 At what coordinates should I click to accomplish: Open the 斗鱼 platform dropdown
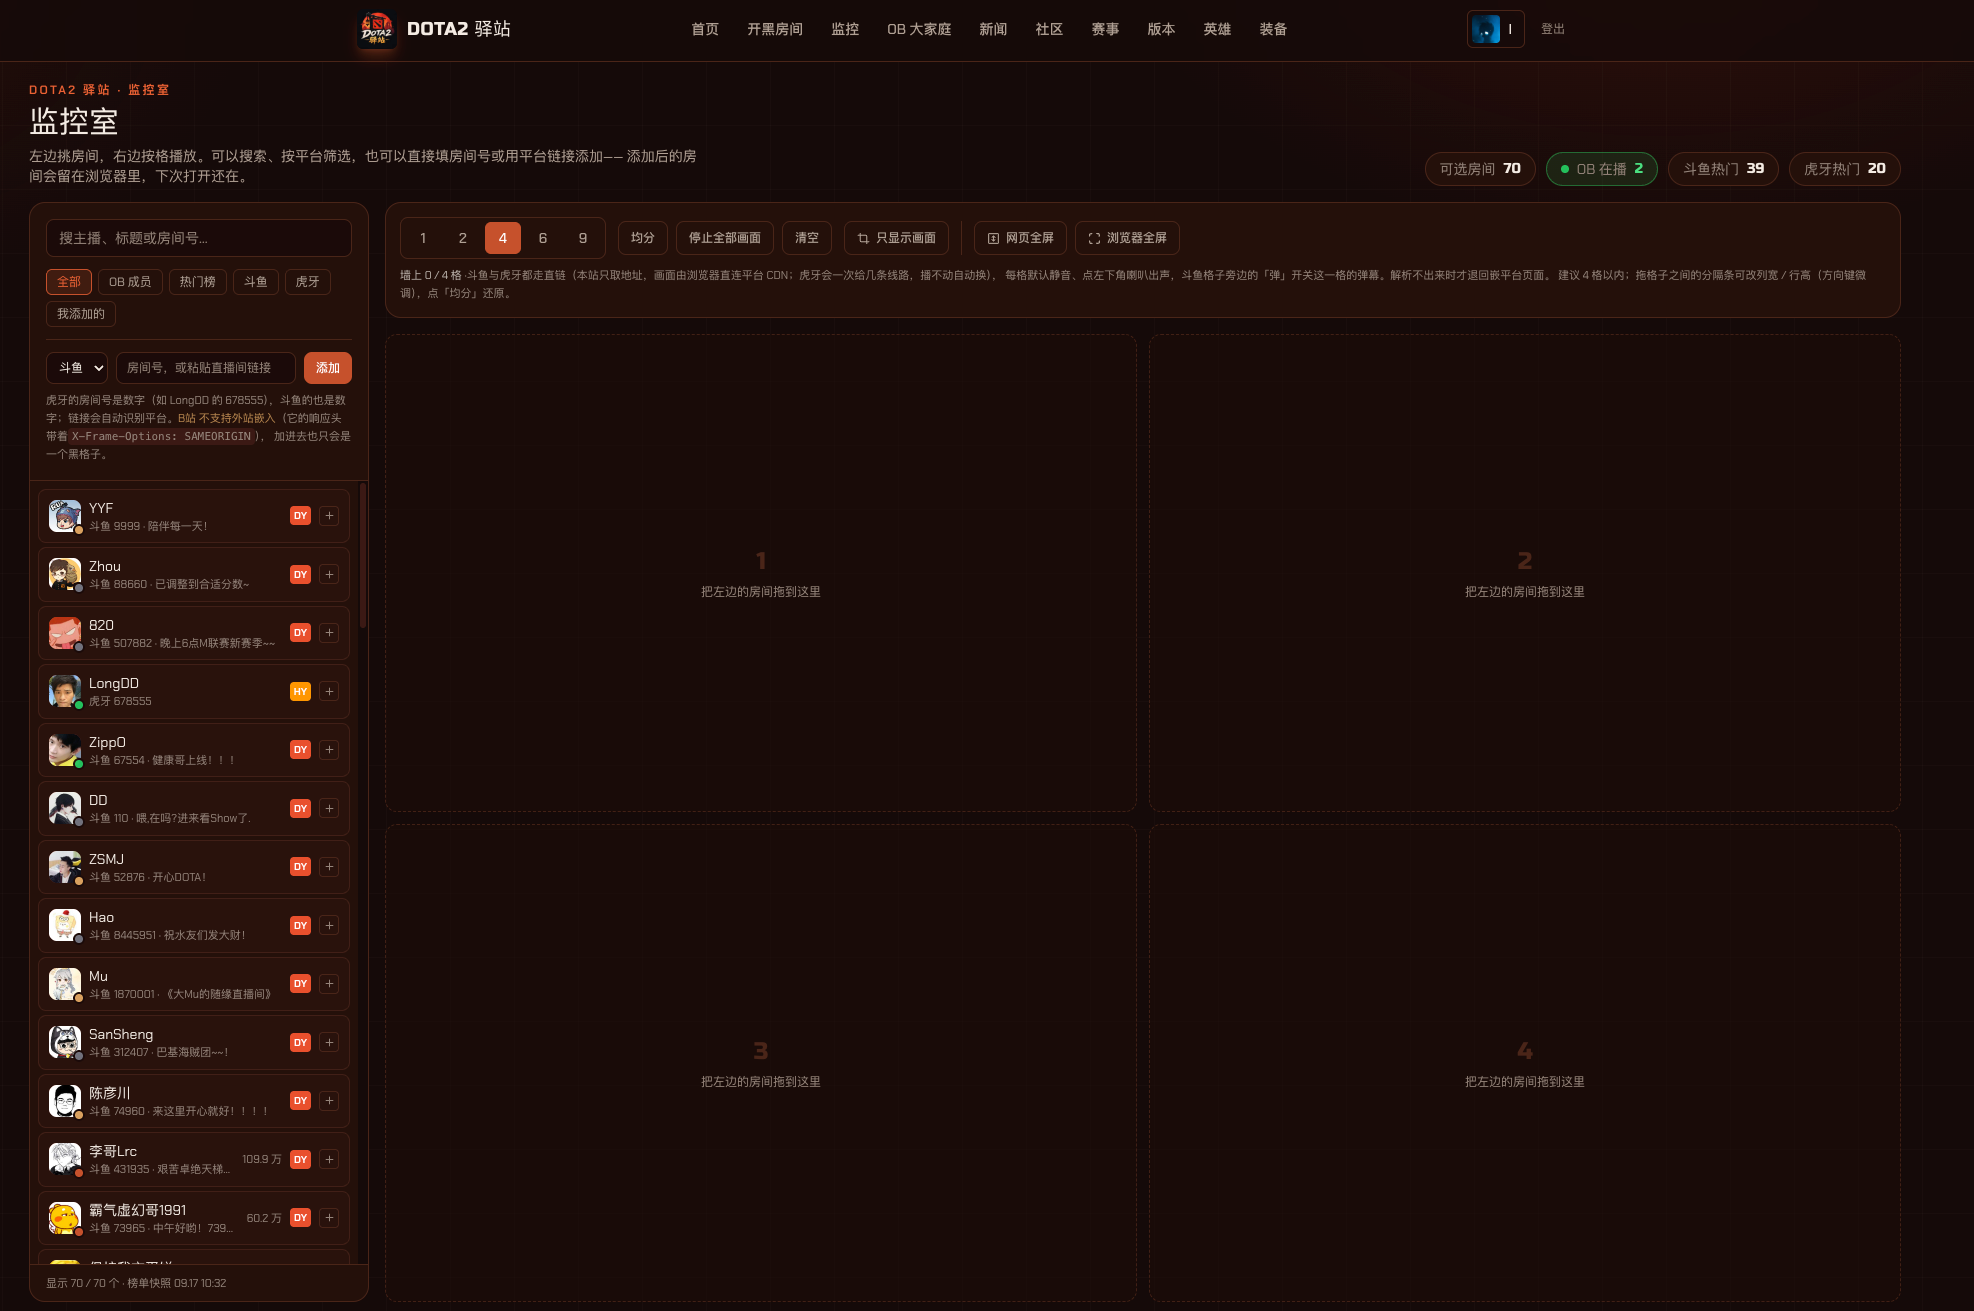coord(77,368)
